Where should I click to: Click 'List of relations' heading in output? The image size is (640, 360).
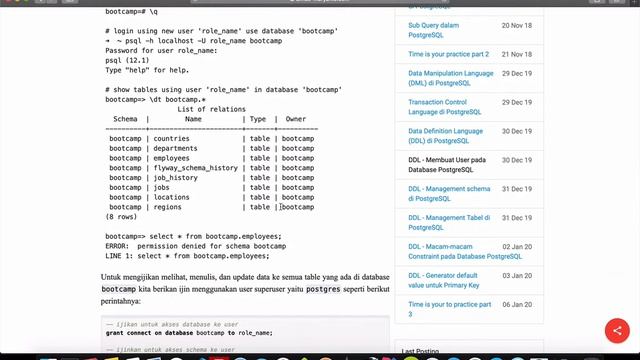tap(211, 109)
